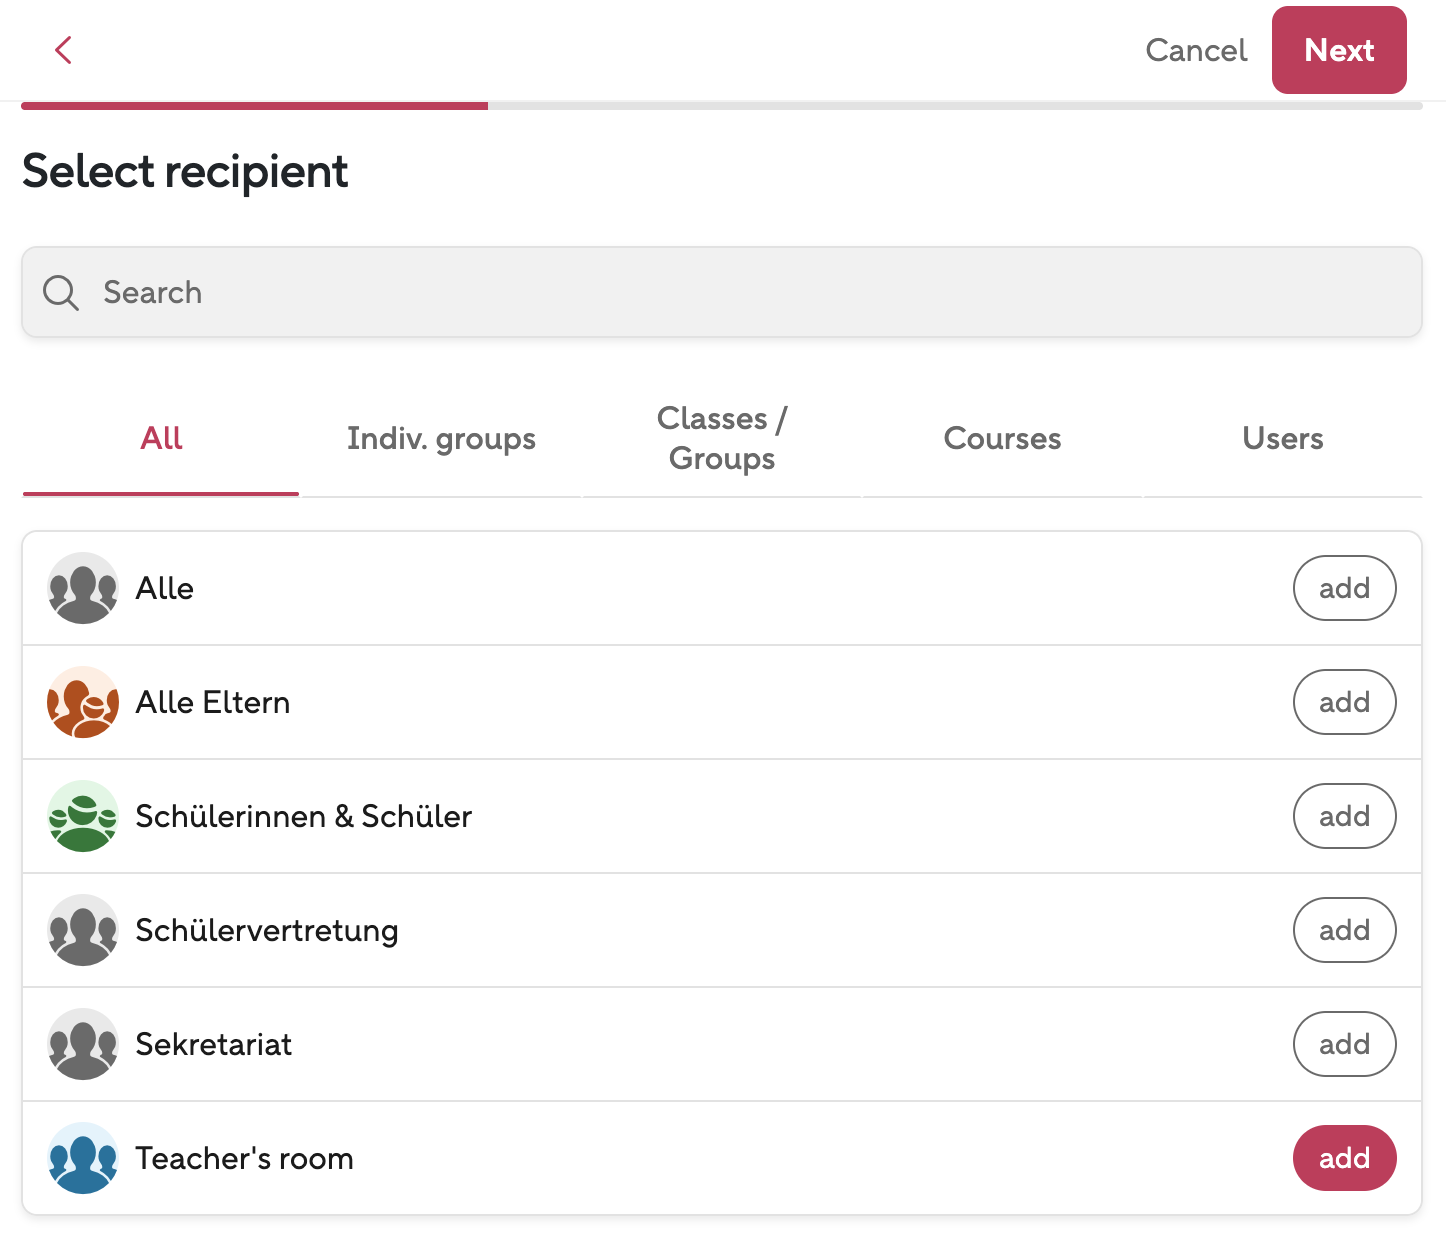The width and height of the screenshot is (1446, 1240).
Task: Open the Classes / Groups tab
Action: (x=722, y=439)
